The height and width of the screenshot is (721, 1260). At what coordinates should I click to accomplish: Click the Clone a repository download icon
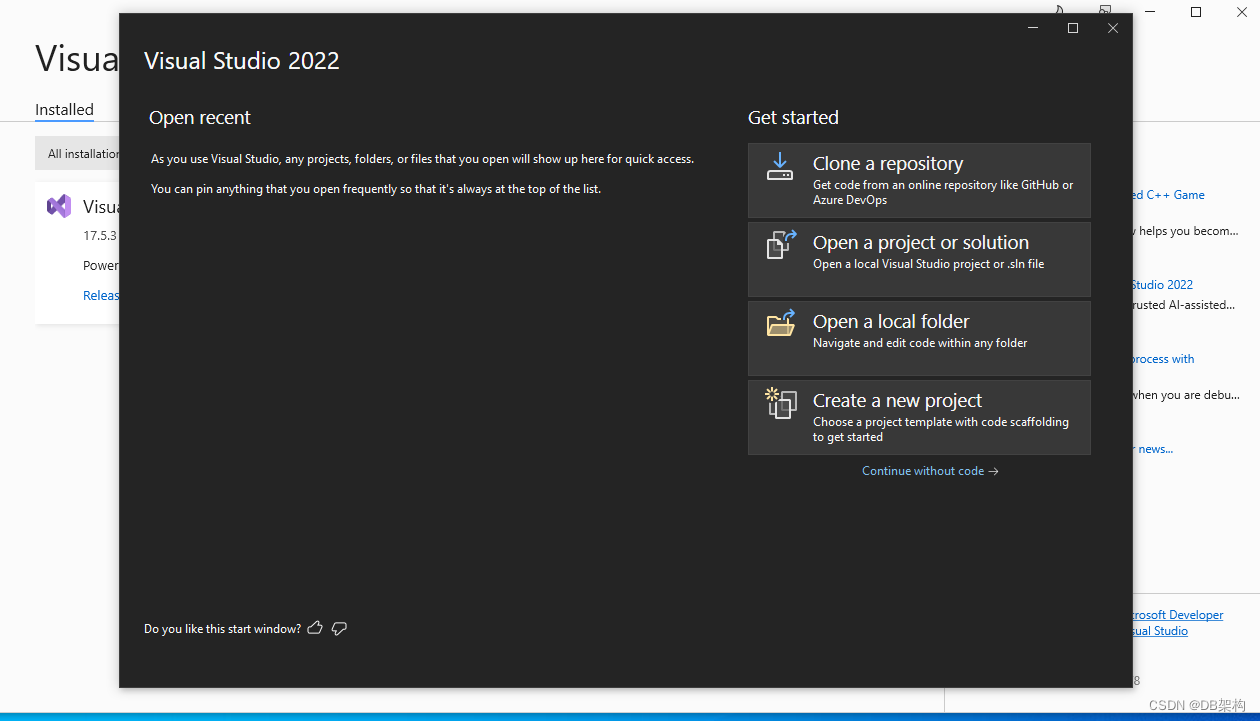[780, 166]
